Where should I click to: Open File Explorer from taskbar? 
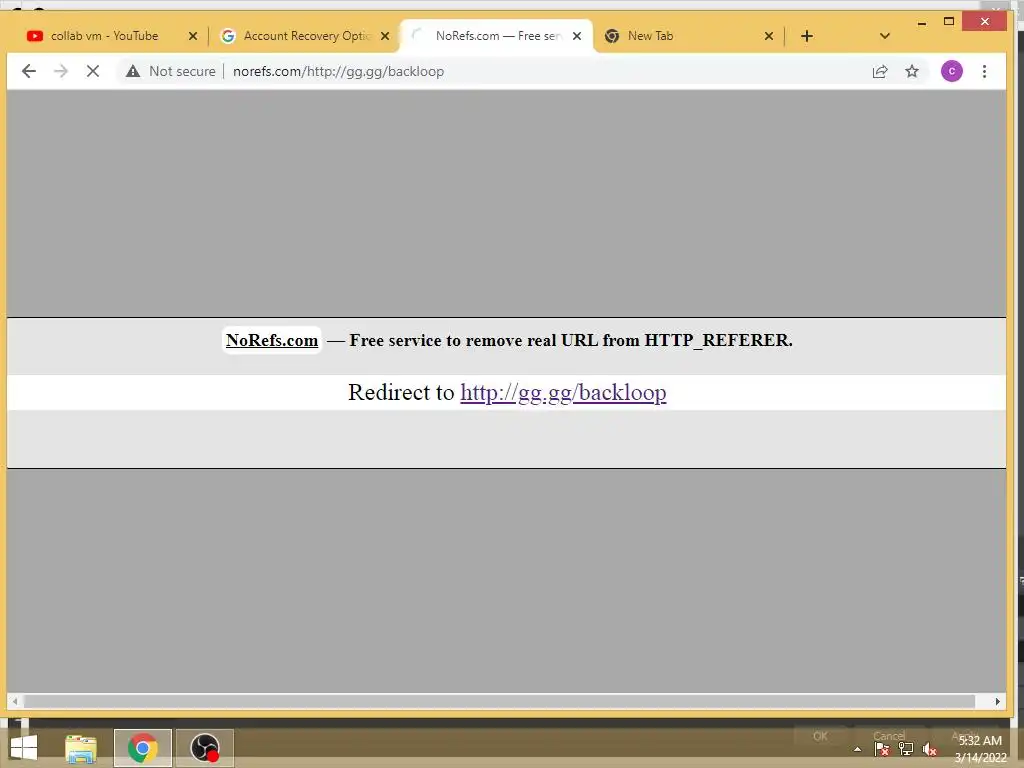point(81,748)
